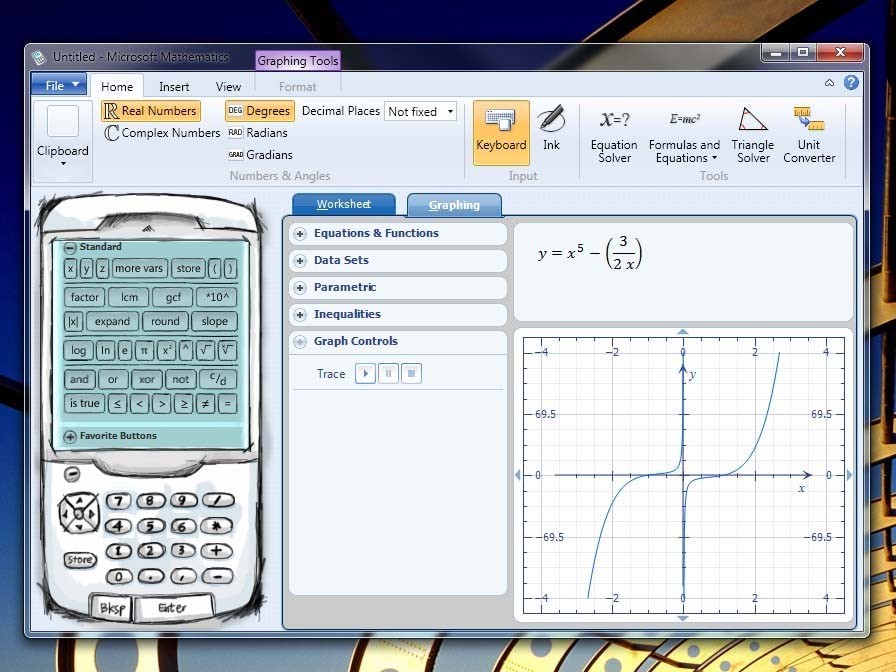Image resolution: width=896 pixels, height=672 pixels.
Task: Click the slope button
Action: click(x=214, y=321)
